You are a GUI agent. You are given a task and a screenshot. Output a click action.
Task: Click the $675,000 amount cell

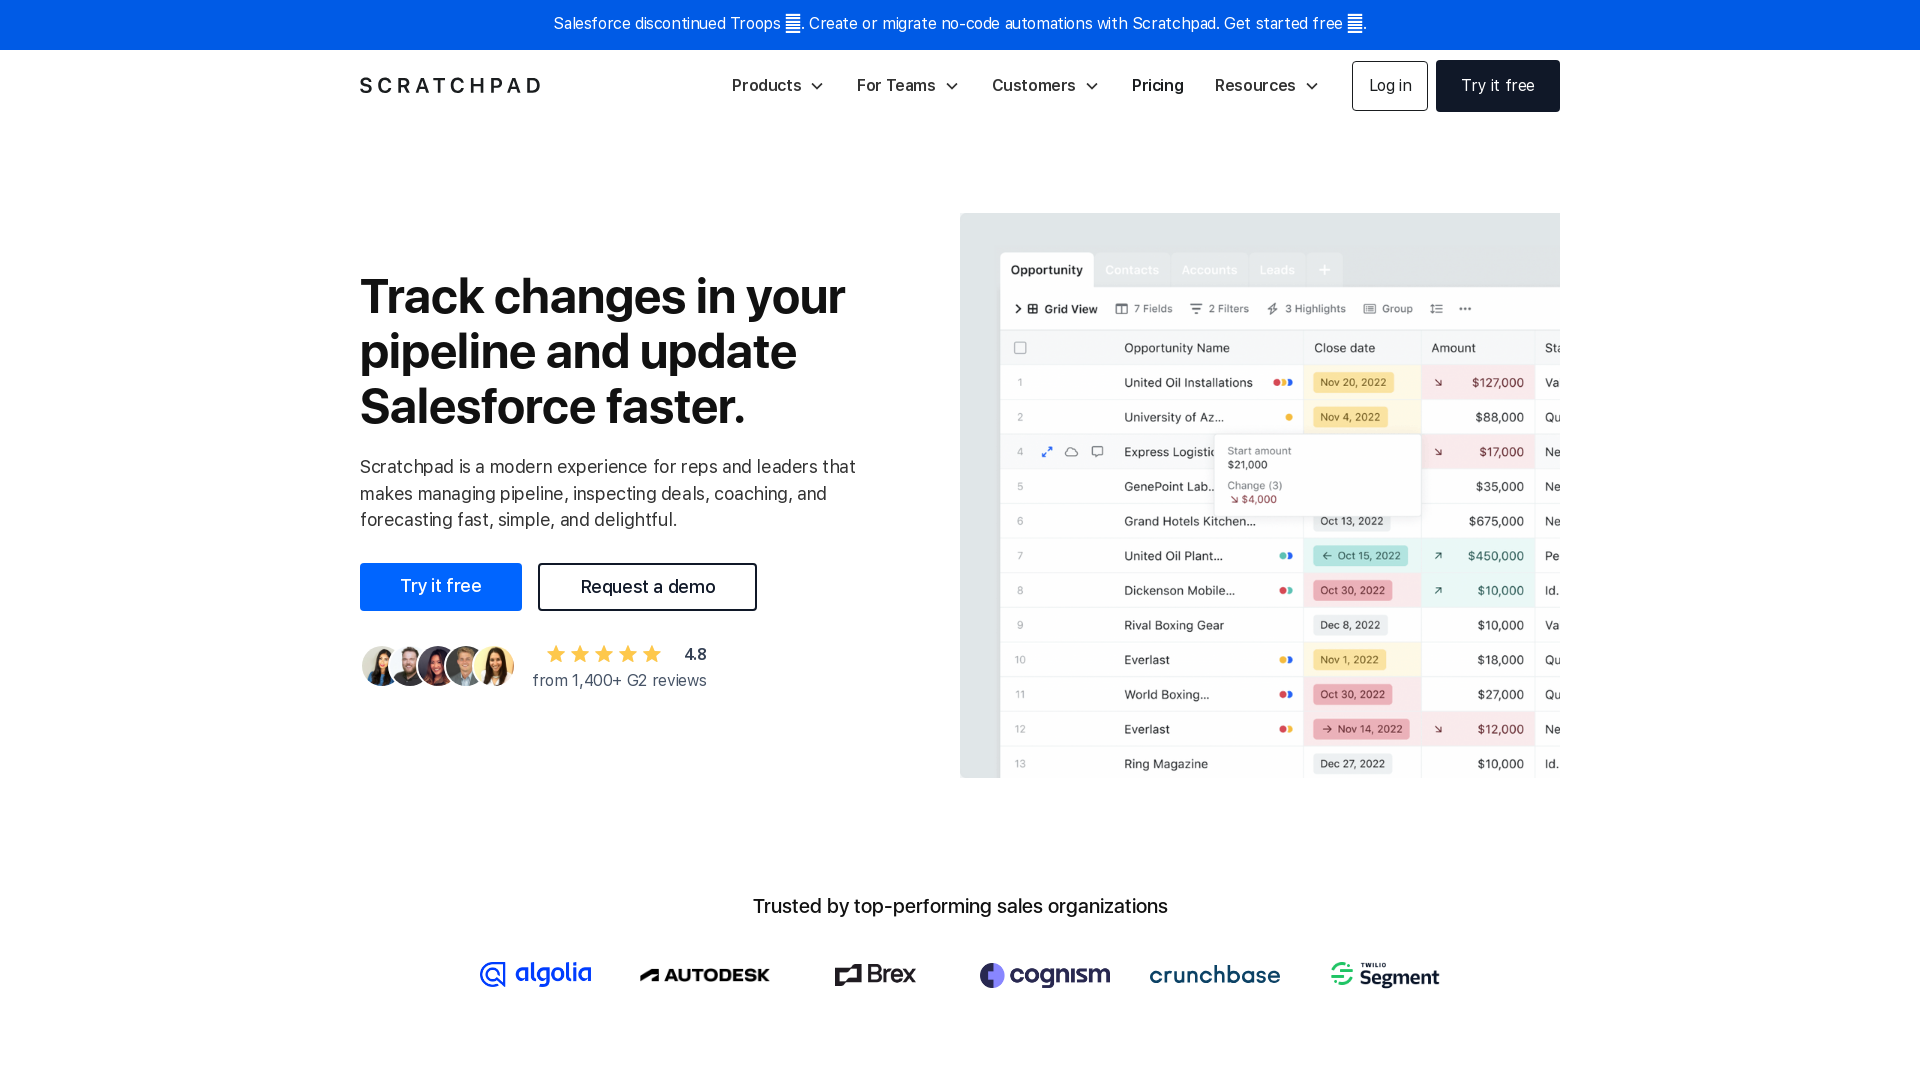coord(1496,522)
